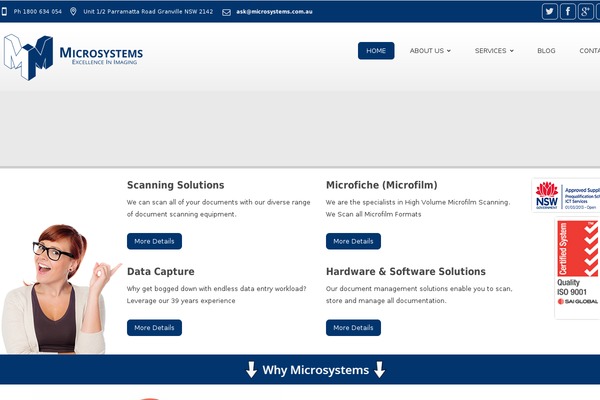The width and height of the screenshot is (600, 400).
Task: Open the Twitter social icon
Action: (x=549, y=11)
